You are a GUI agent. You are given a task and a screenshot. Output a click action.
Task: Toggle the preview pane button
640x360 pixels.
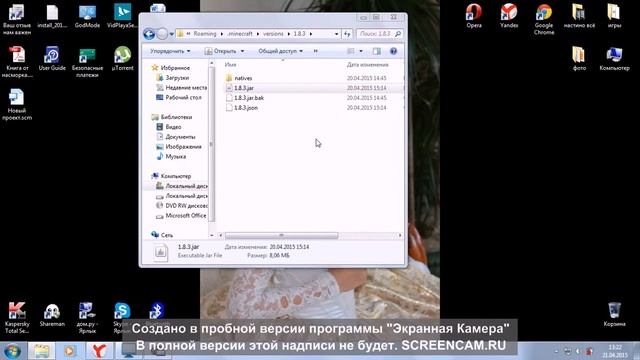pyautogui.click(x=376, y=51)
